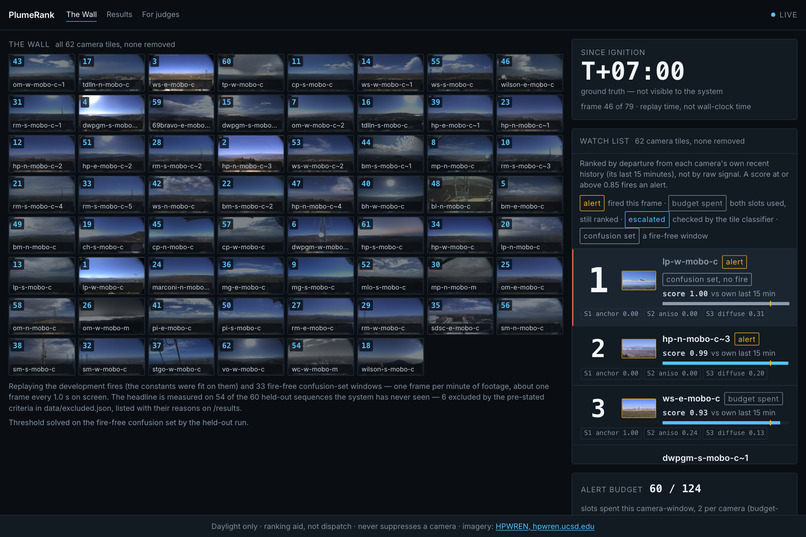Open rank 2 thumbnail for hp-n-mobo-c~3
This screenshot has height=537, width=806.
click(x=638, y=348)
